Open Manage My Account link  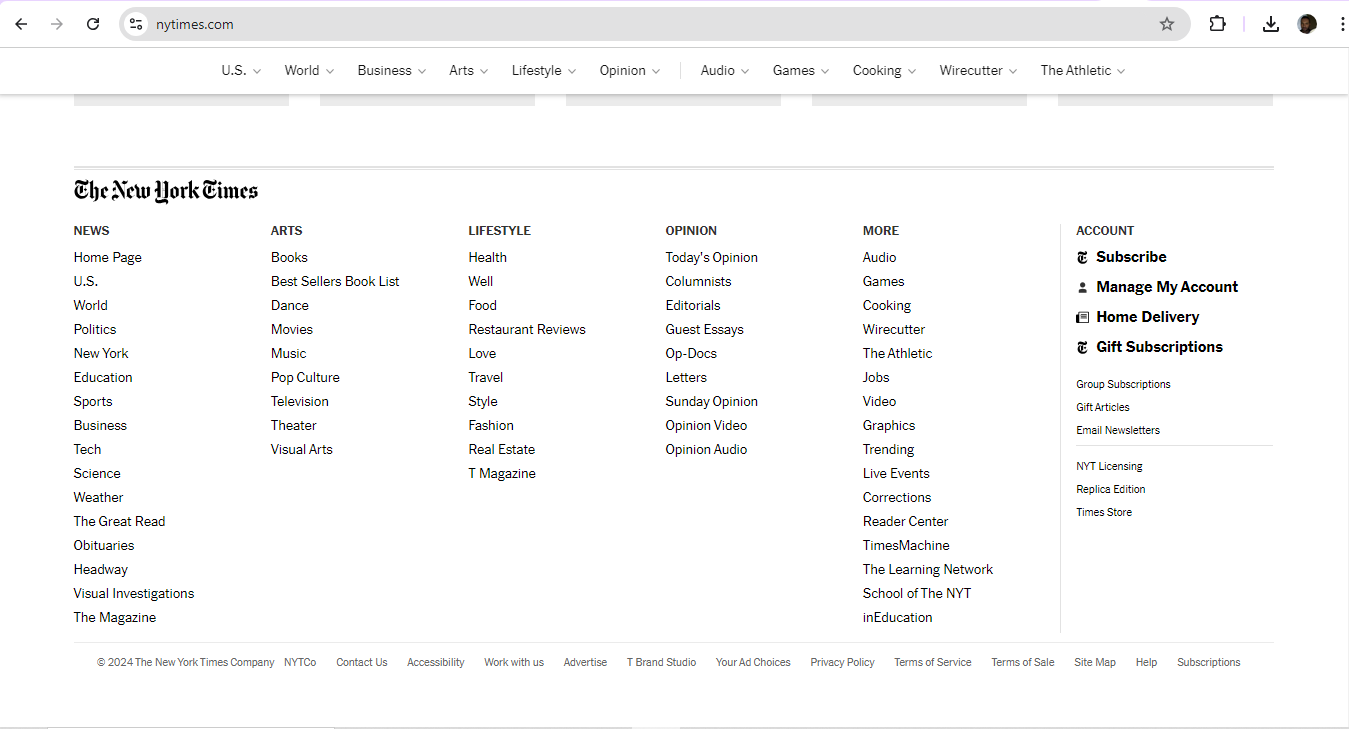(x=1166, y=287)
